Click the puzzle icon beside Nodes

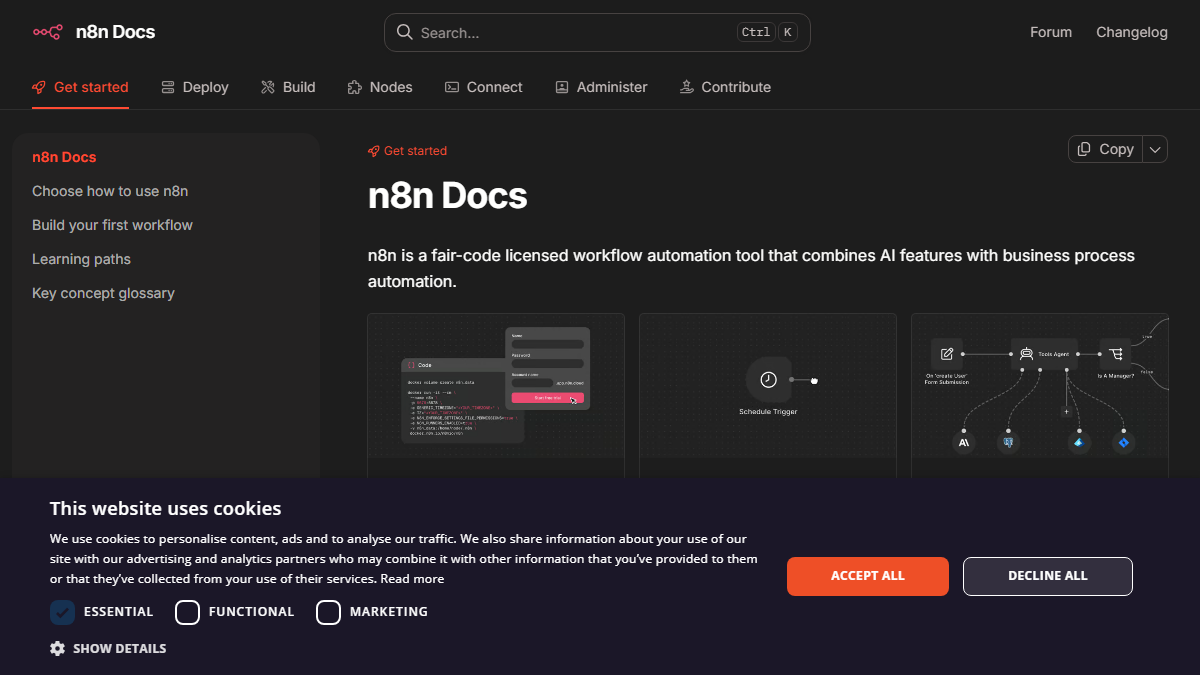(354, 87)
